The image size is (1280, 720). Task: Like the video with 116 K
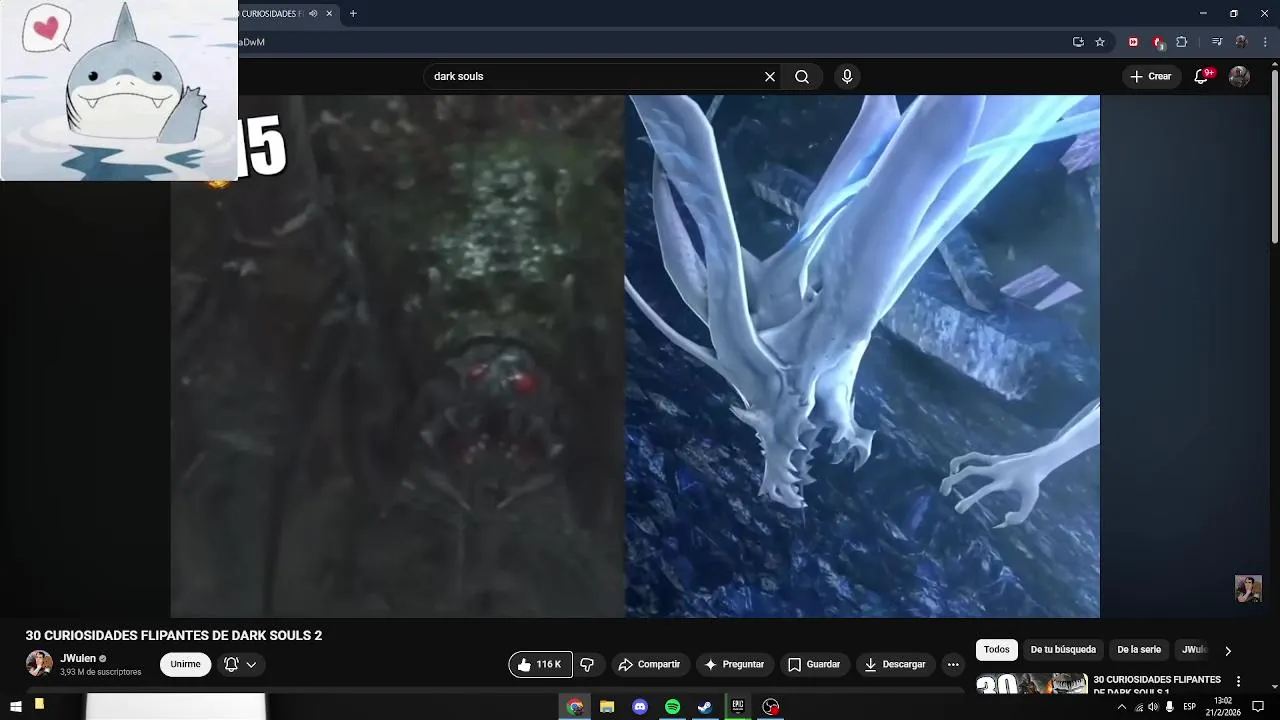(540, 664)
